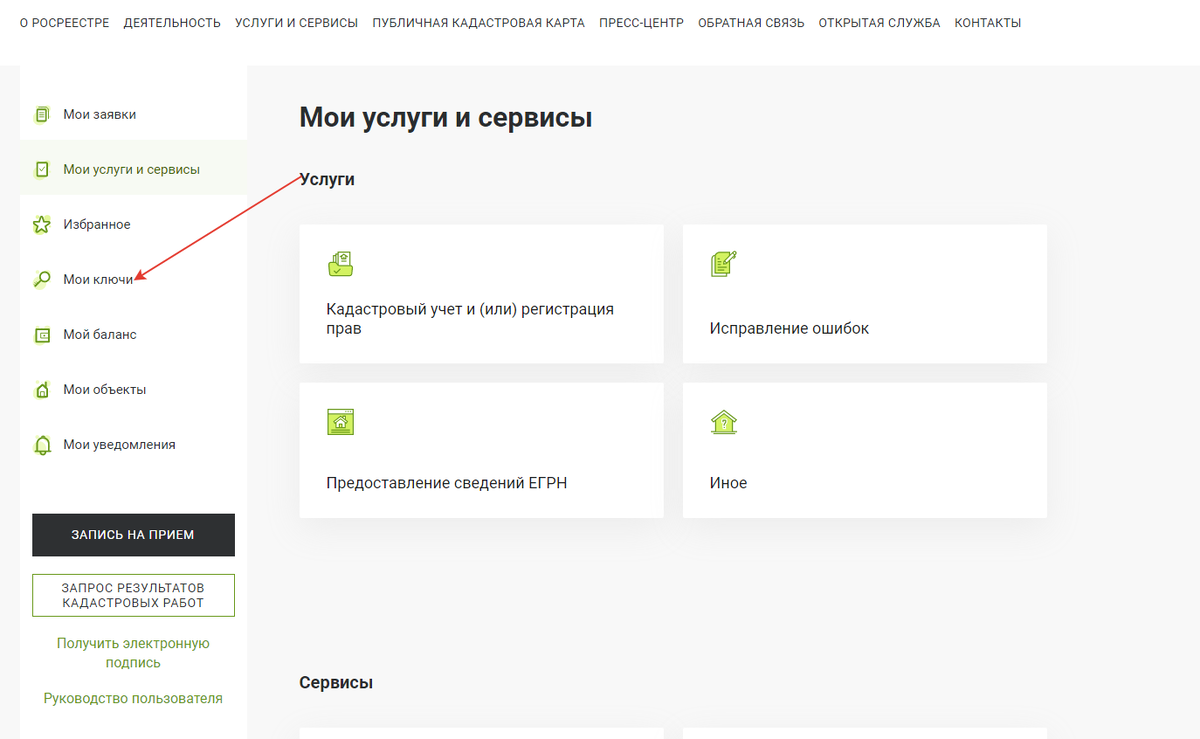
Task: Click the Иное house question icon
Action: (724, 421)
